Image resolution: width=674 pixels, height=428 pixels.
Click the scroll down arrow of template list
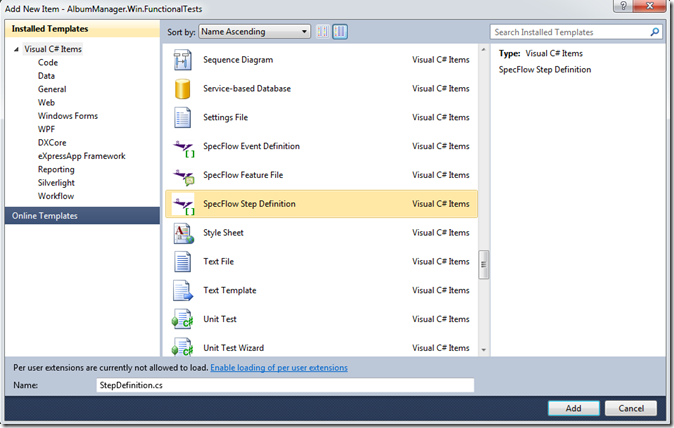pos(484,350)
